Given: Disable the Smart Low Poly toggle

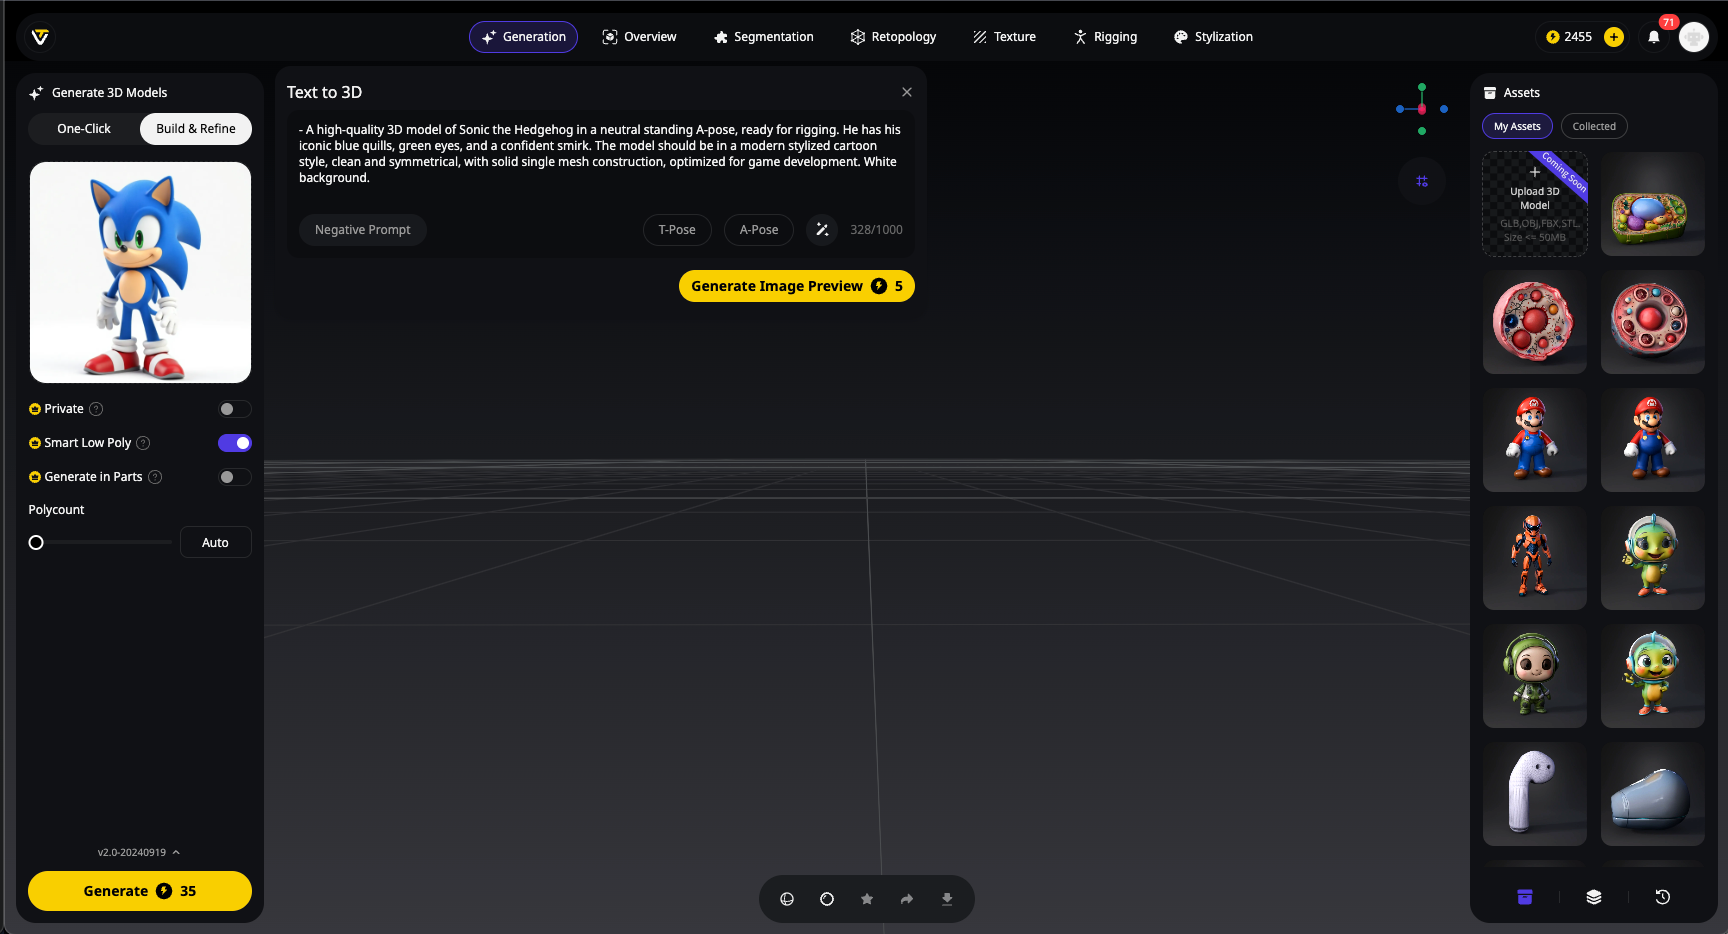Looking at the screenshot, I should click(x=234, y=443).
